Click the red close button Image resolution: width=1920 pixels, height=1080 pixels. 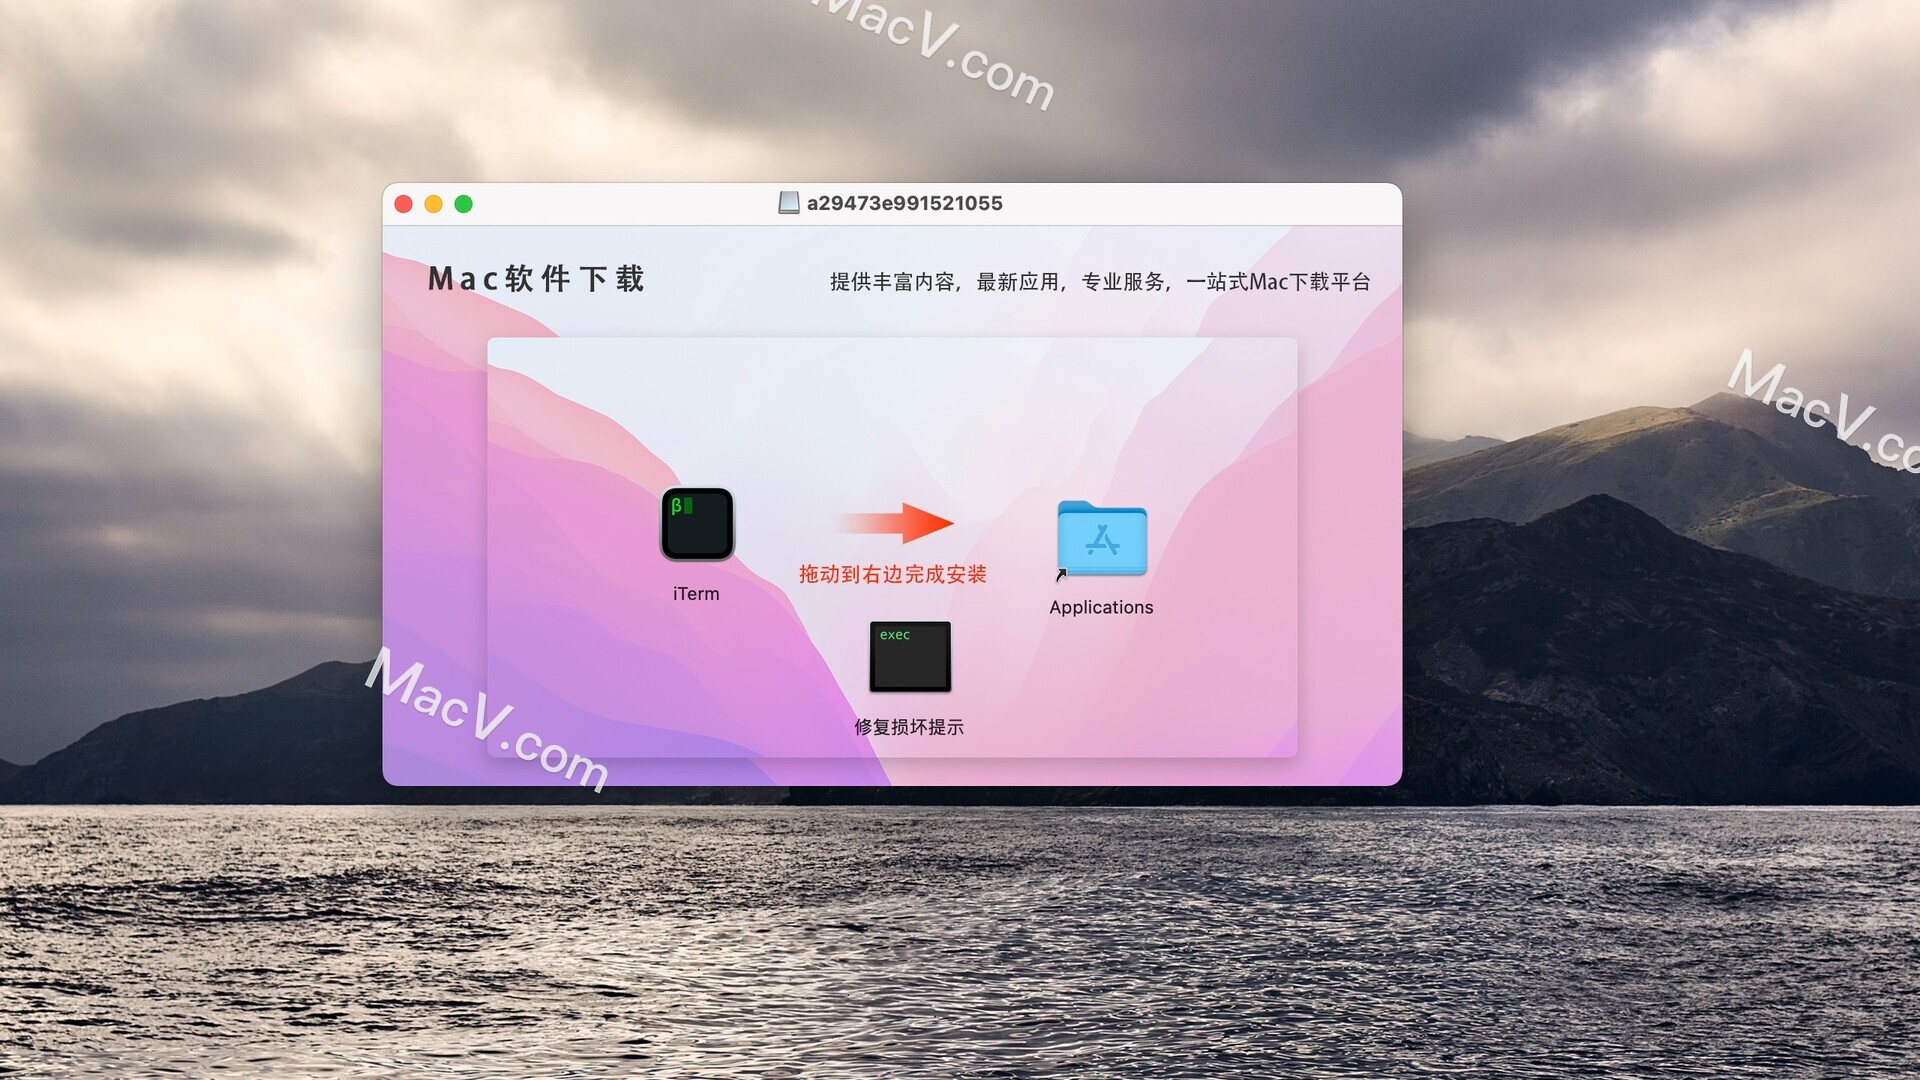pyautogui.click(x=406, y=203)
